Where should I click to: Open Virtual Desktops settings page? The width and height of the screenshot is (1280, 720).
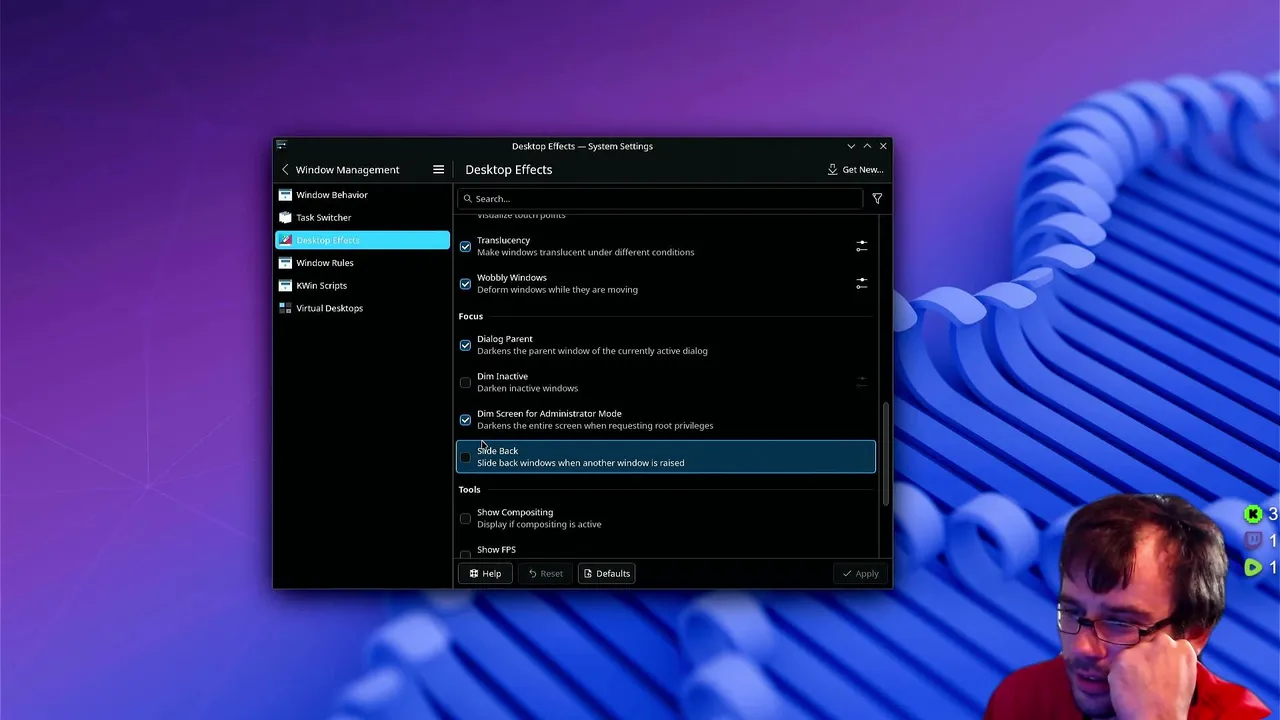[x=362, y=308]
